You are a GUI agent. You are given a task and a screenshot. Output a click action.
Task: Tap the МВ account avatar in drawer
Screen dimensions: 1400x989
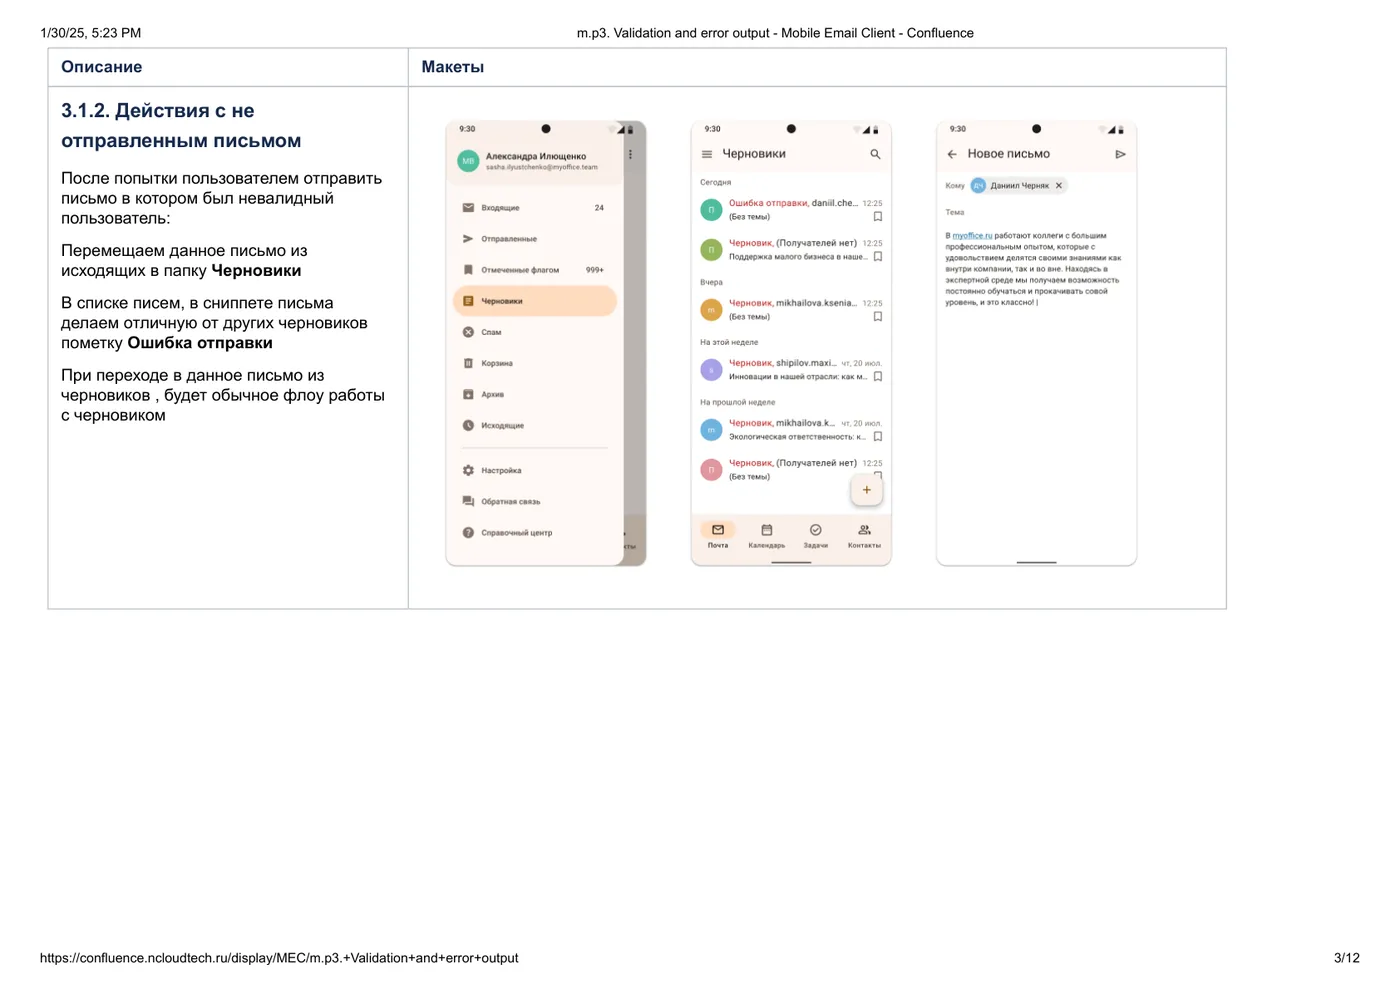click(x=468, y=160)
